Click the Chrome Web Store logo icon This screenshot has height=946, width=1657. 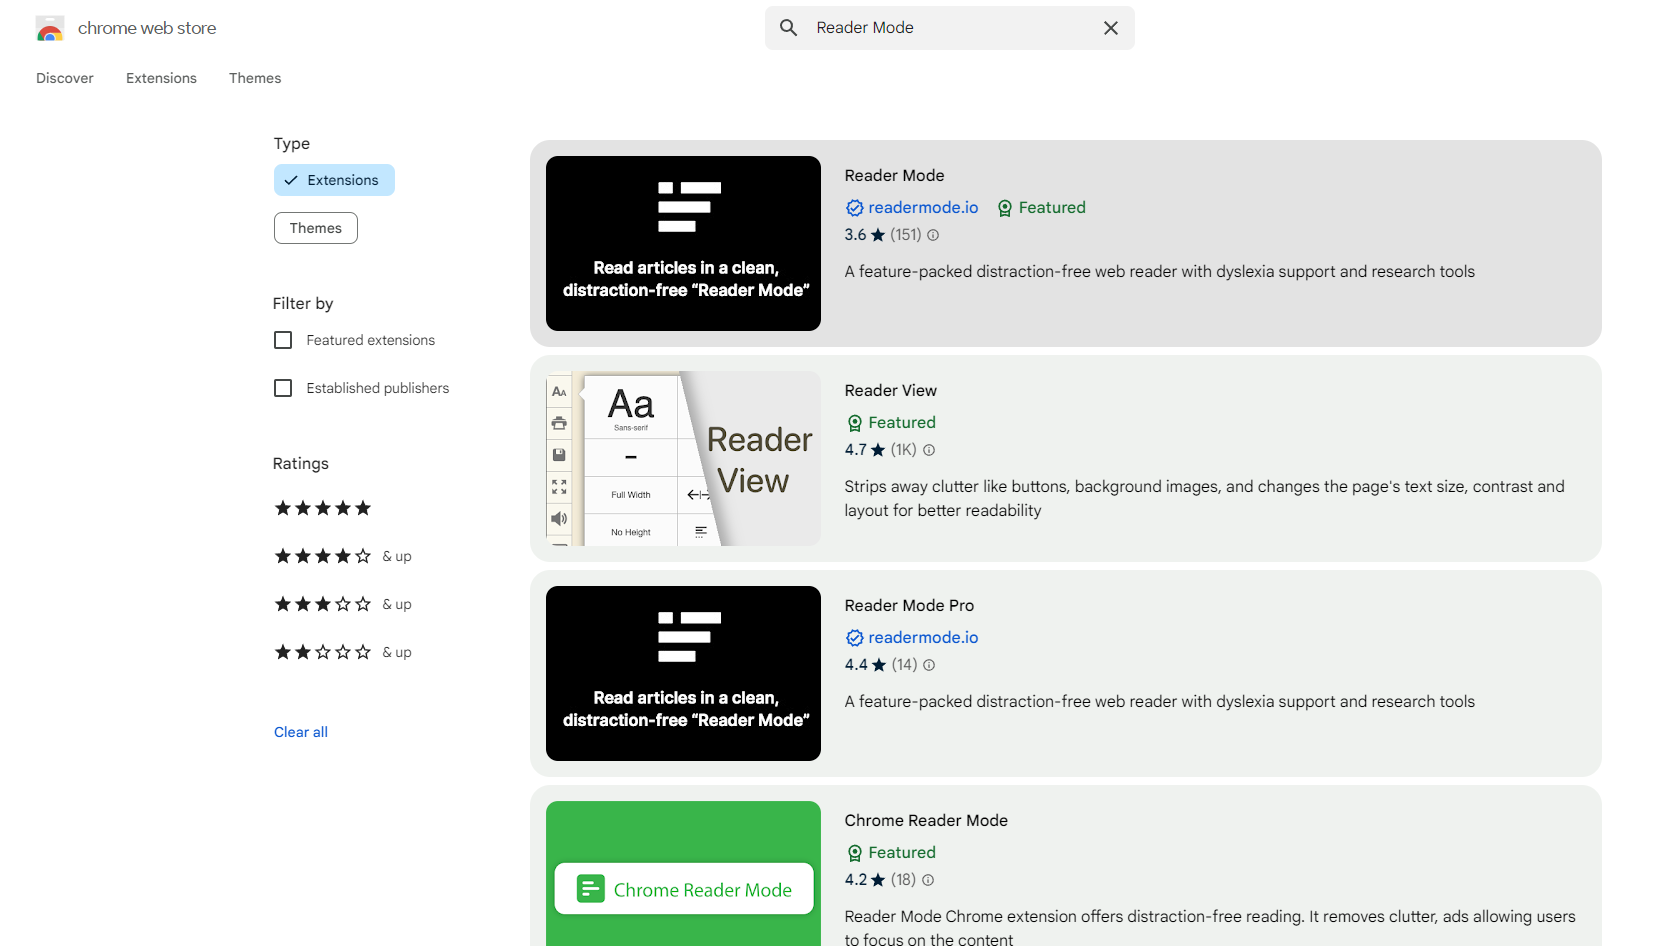tap(50, 28)
